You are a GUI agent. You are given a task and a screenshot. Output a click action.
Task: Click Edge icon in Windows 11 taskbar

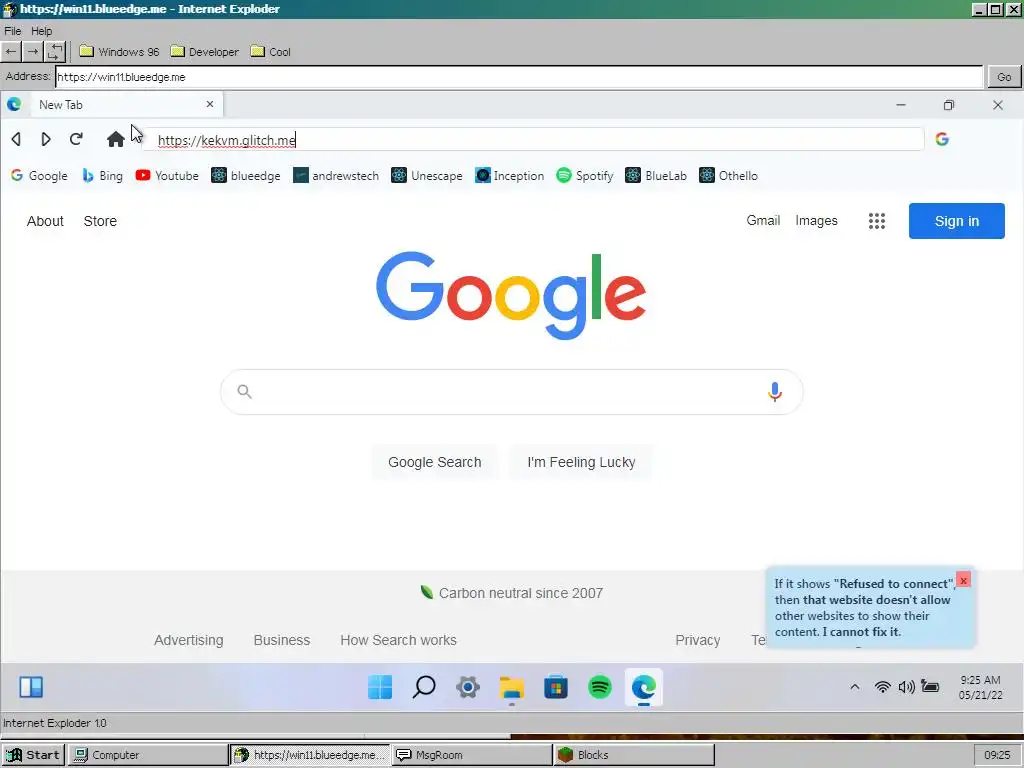coord(643,687)
